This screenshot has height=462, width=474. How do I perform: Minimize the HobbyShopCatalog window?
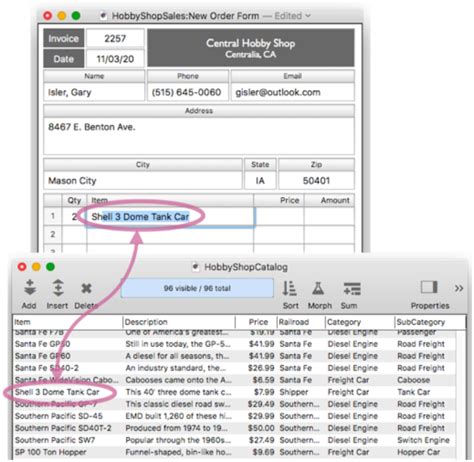point(36,267)
